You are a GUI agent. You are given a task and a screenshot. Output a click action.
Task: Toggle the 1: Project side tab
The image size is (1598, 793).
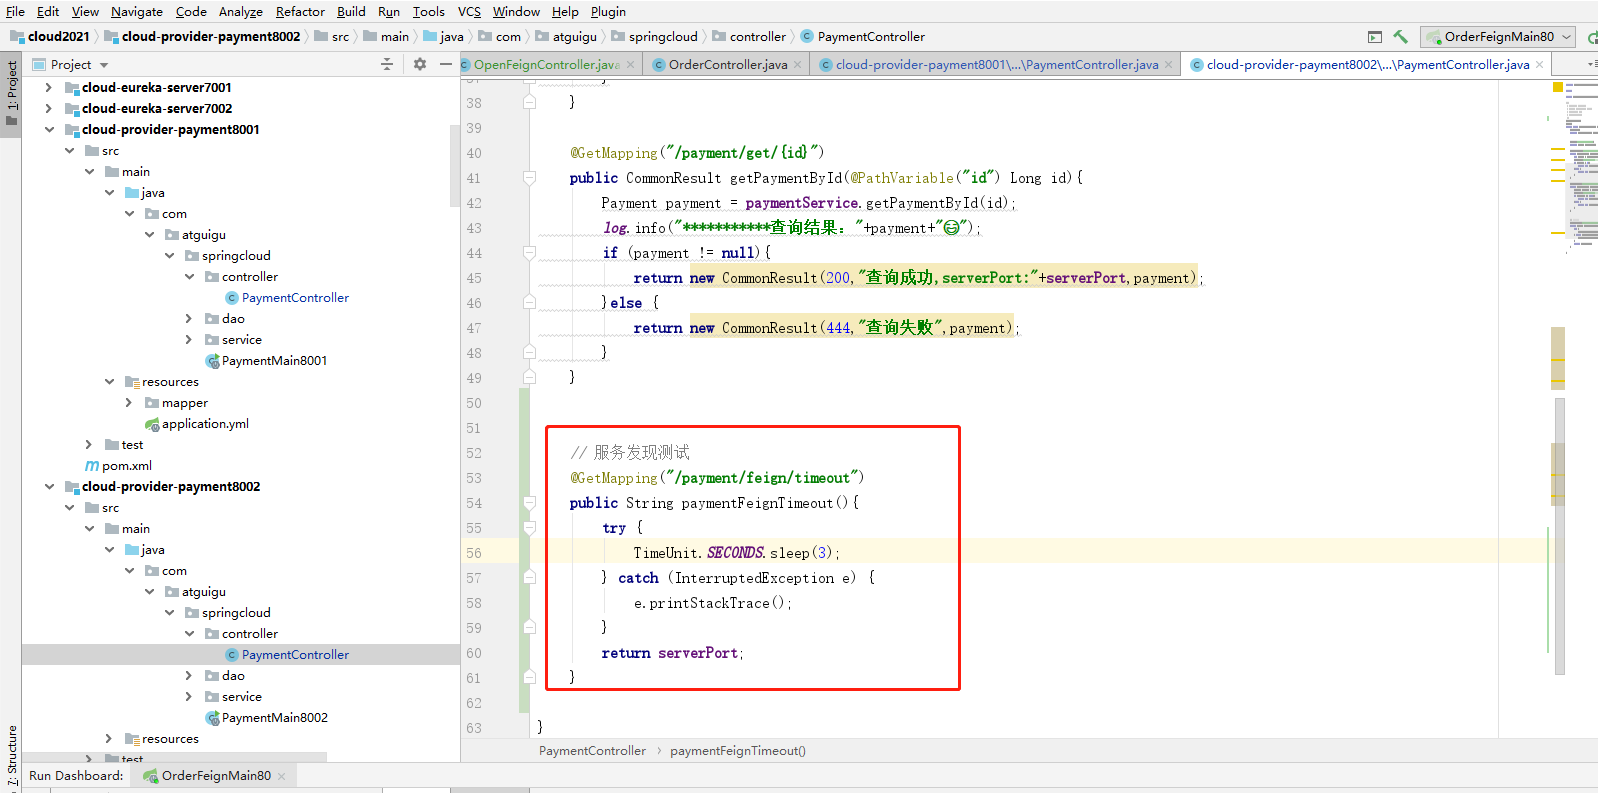point(11,94)
